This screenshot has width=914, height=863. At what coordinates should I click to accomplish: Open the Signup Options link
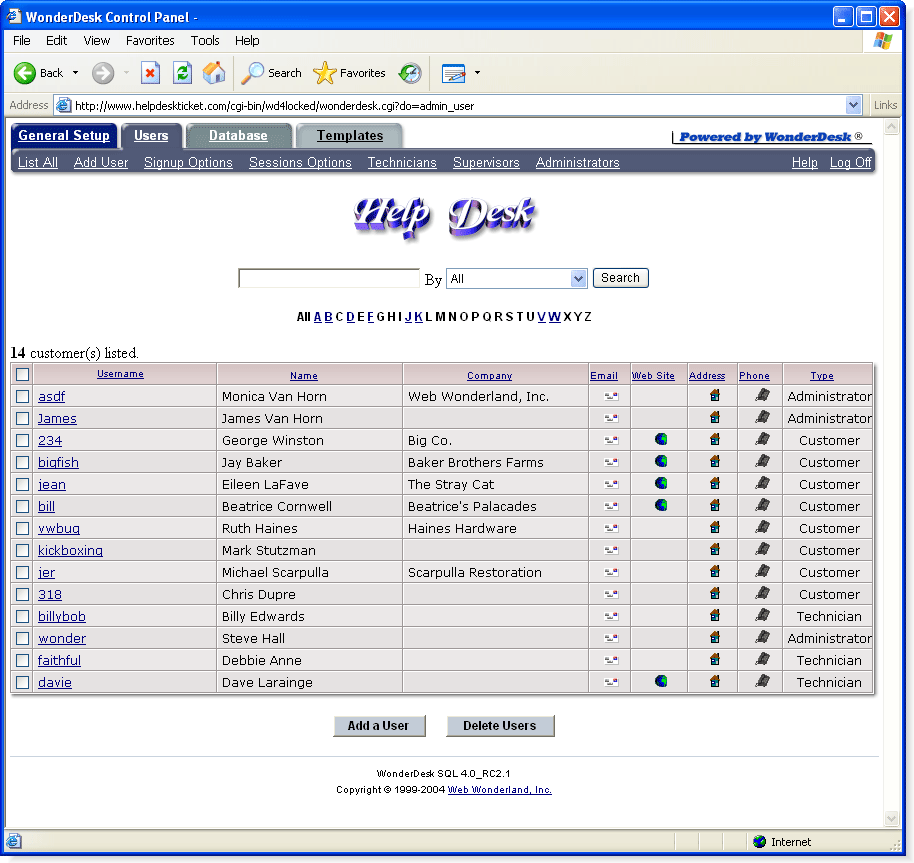[188, 163]
